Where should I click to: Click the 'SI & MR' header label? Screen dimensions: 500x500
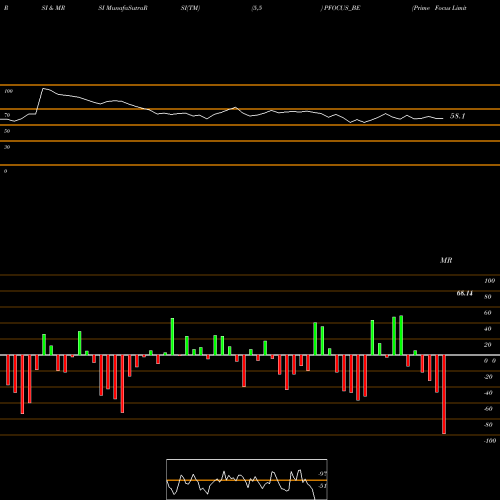point(53,8)
